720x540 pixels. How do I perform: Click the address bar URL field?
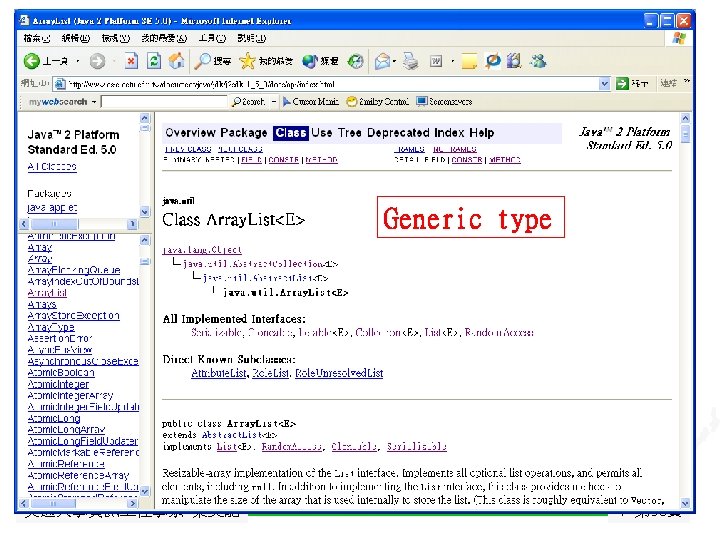coord(333,84)
